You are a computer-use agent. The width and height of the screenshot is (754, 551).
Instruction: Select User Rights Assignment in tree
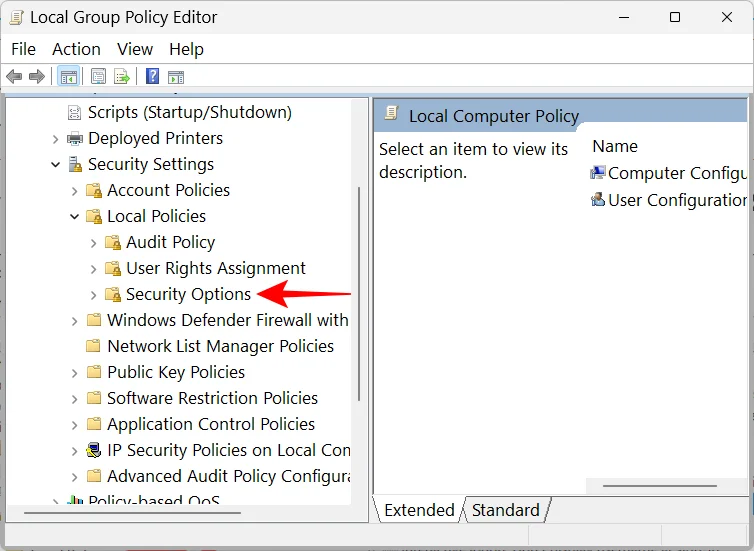[x=215, y=268]
